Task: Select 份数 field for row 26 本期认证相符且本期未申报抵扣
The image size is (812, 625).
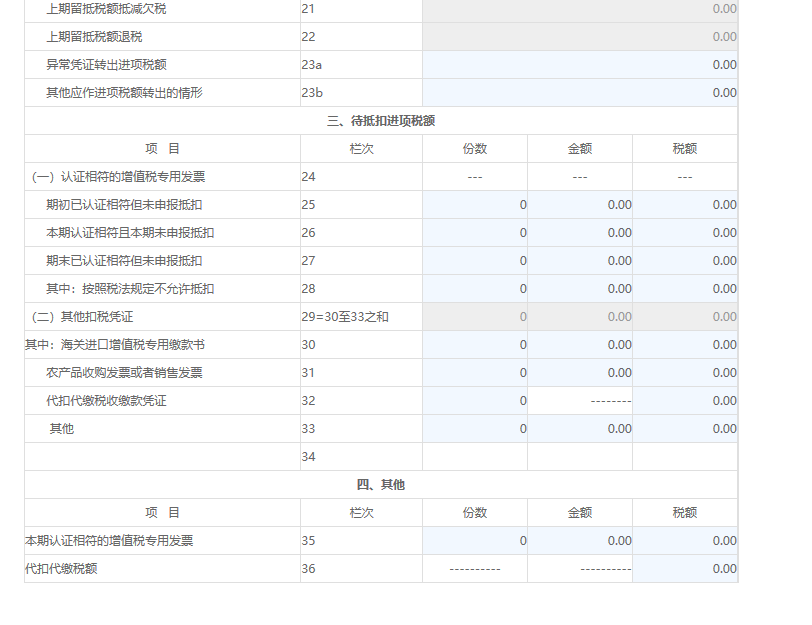Action: pos(475,233)
